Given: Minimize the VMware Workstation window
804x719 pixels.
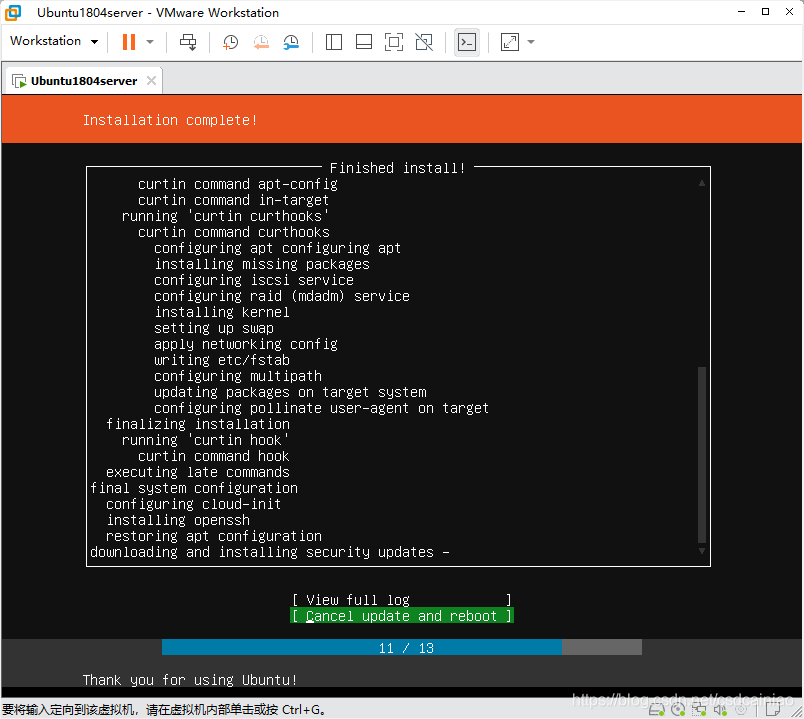Looking at the screenshot, I should (x=741, y=12).
